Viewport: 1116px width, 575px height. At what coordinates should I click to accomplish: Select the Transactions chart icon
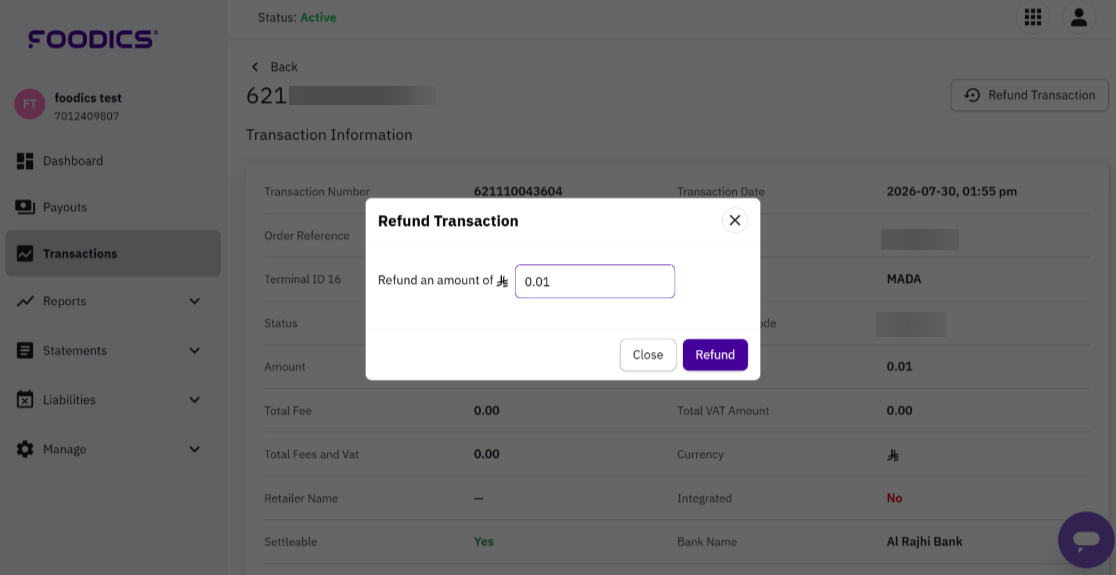pos(25,253)
